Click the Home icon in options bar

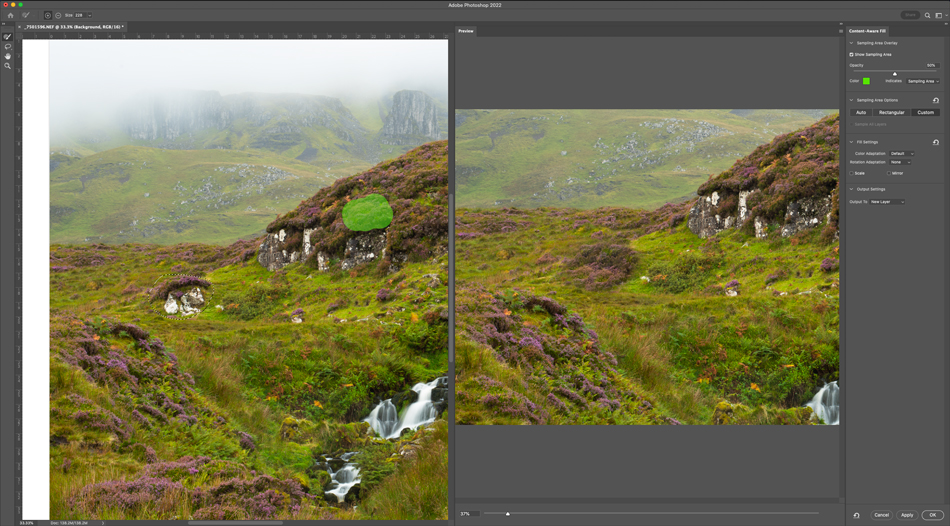pyautogui.click(x=11, y=15)
